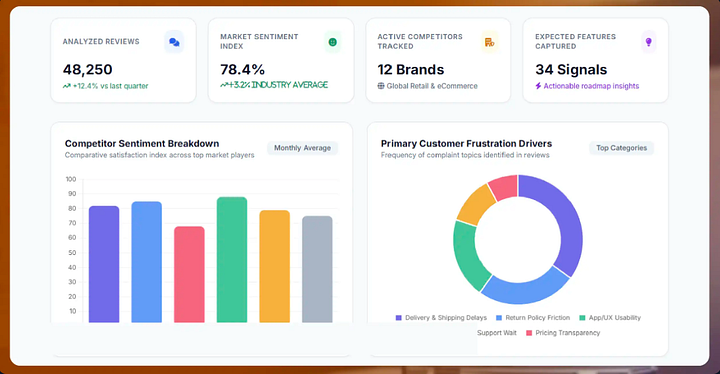Click the Monthly Average pill button
The height and width of the screenshot is (374, 720).
coord(303,148)
